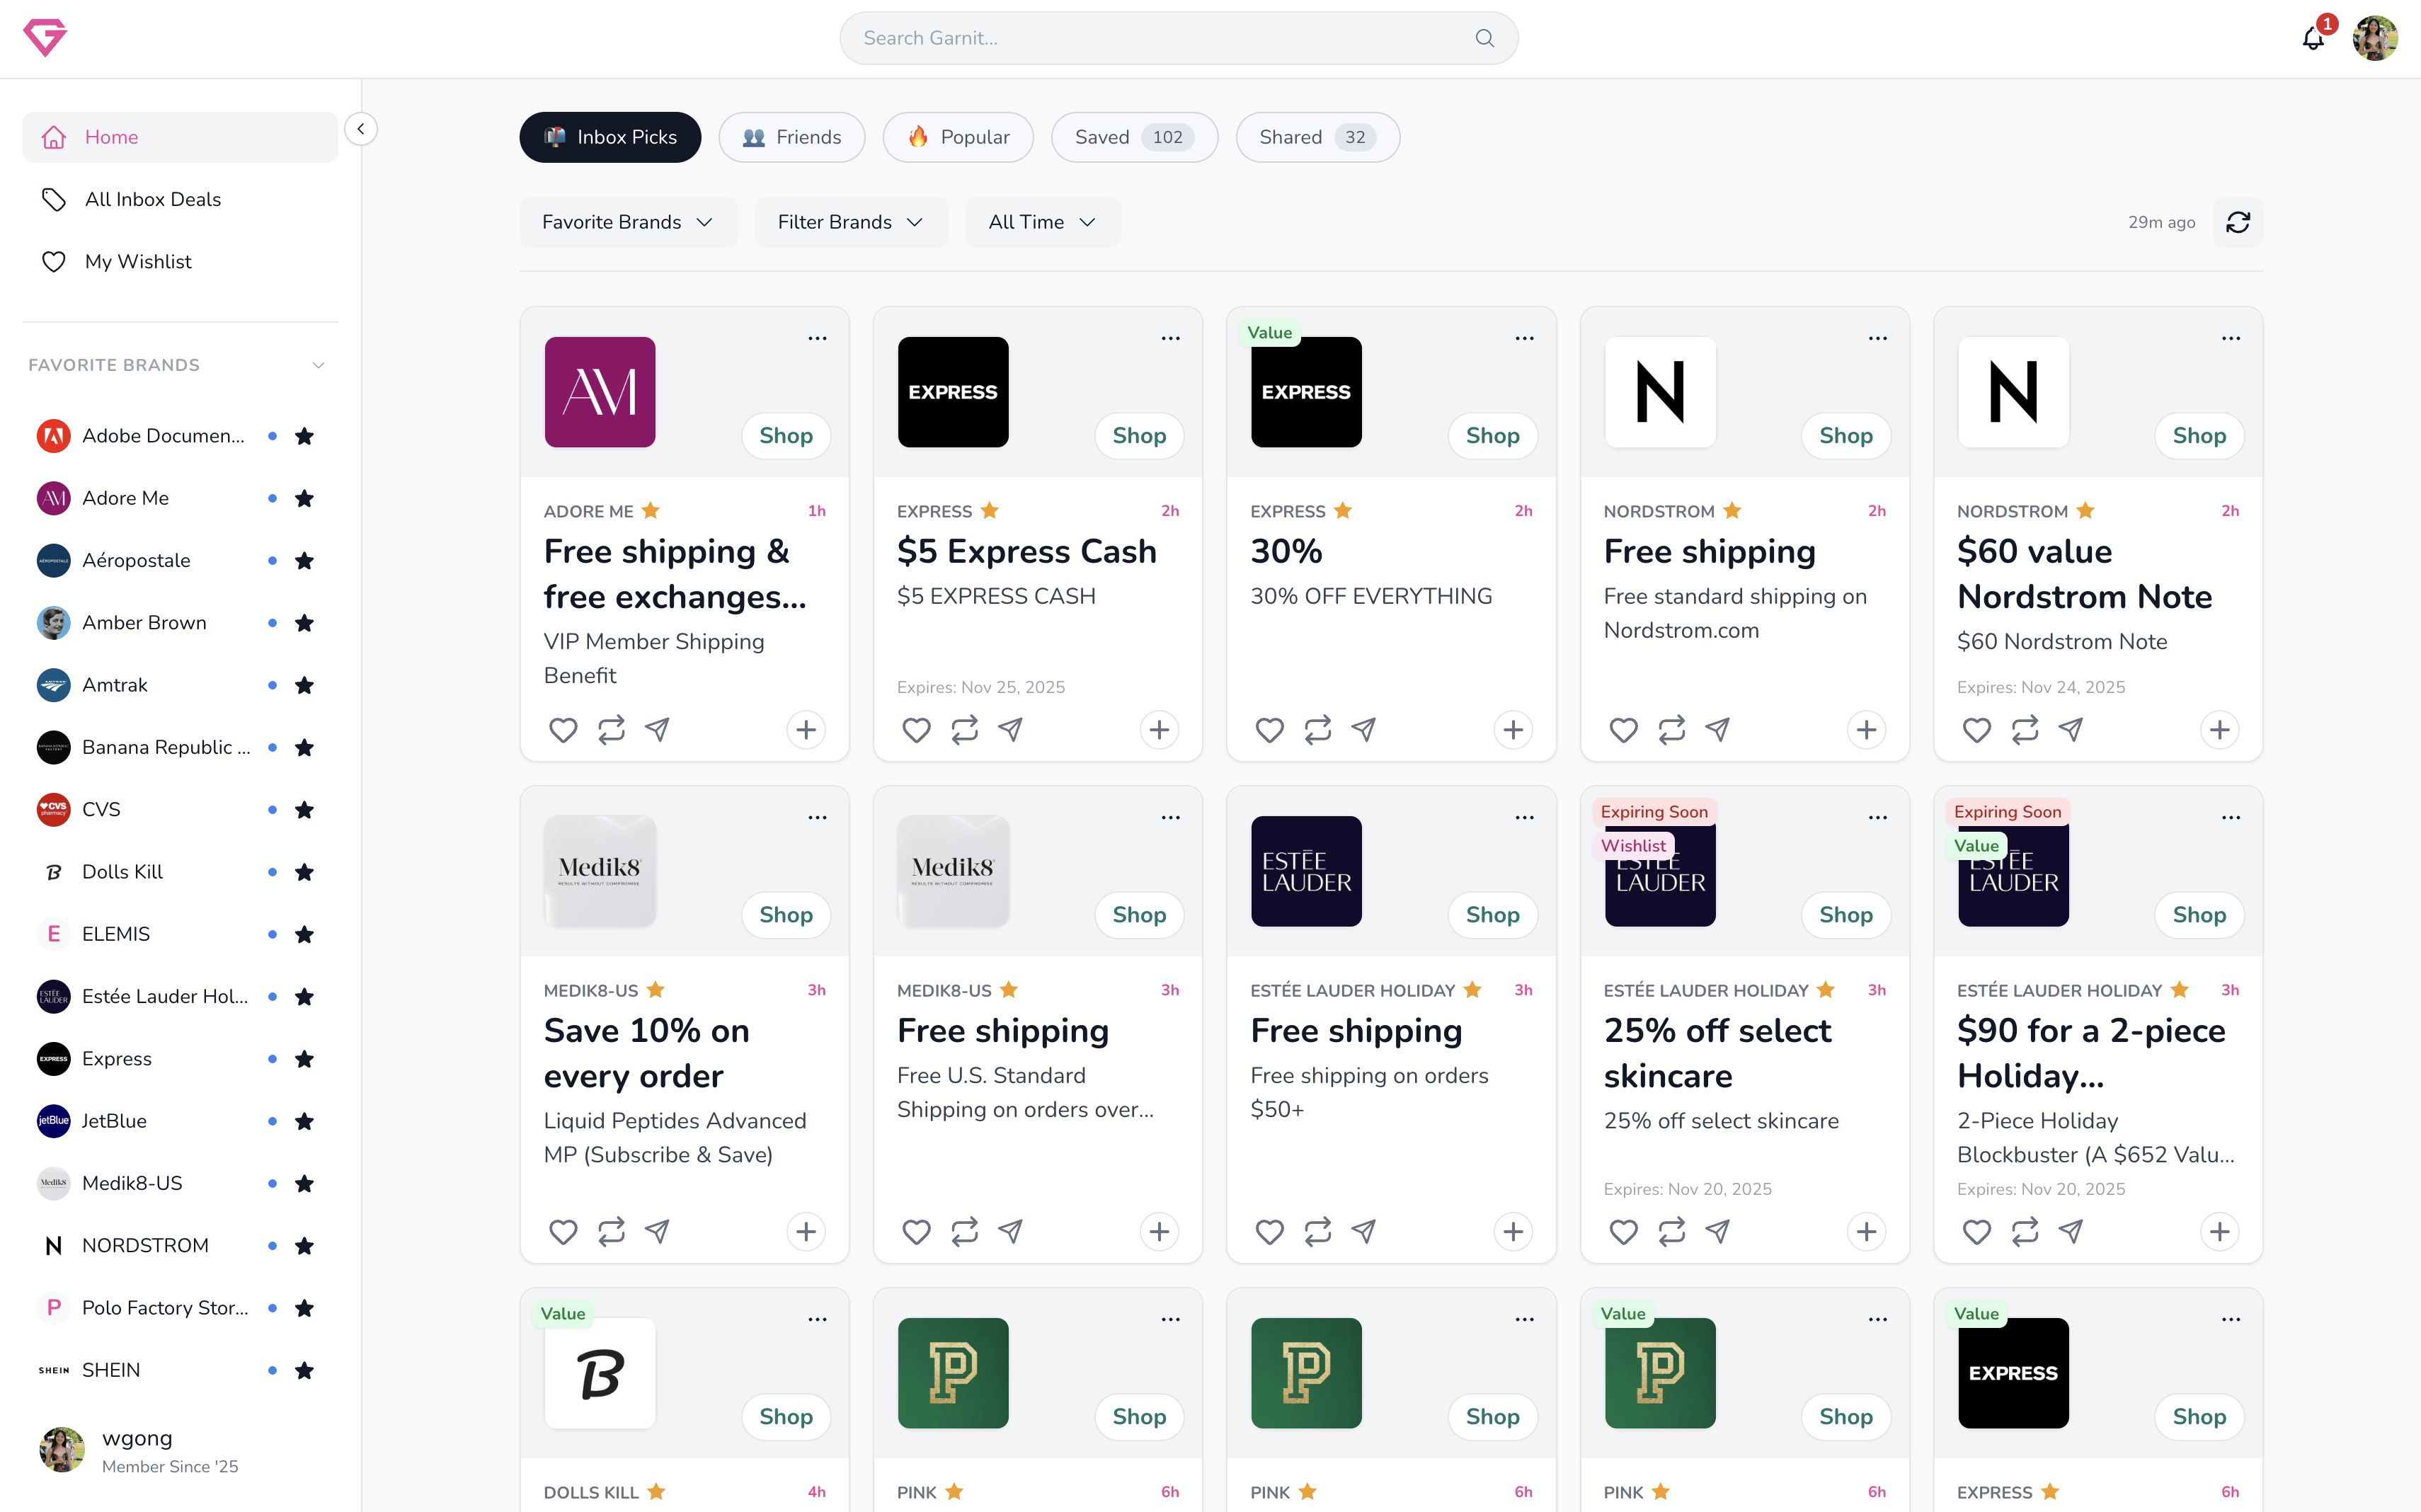Save the Adore Me deal with the heart icon

tap(563, 730)
